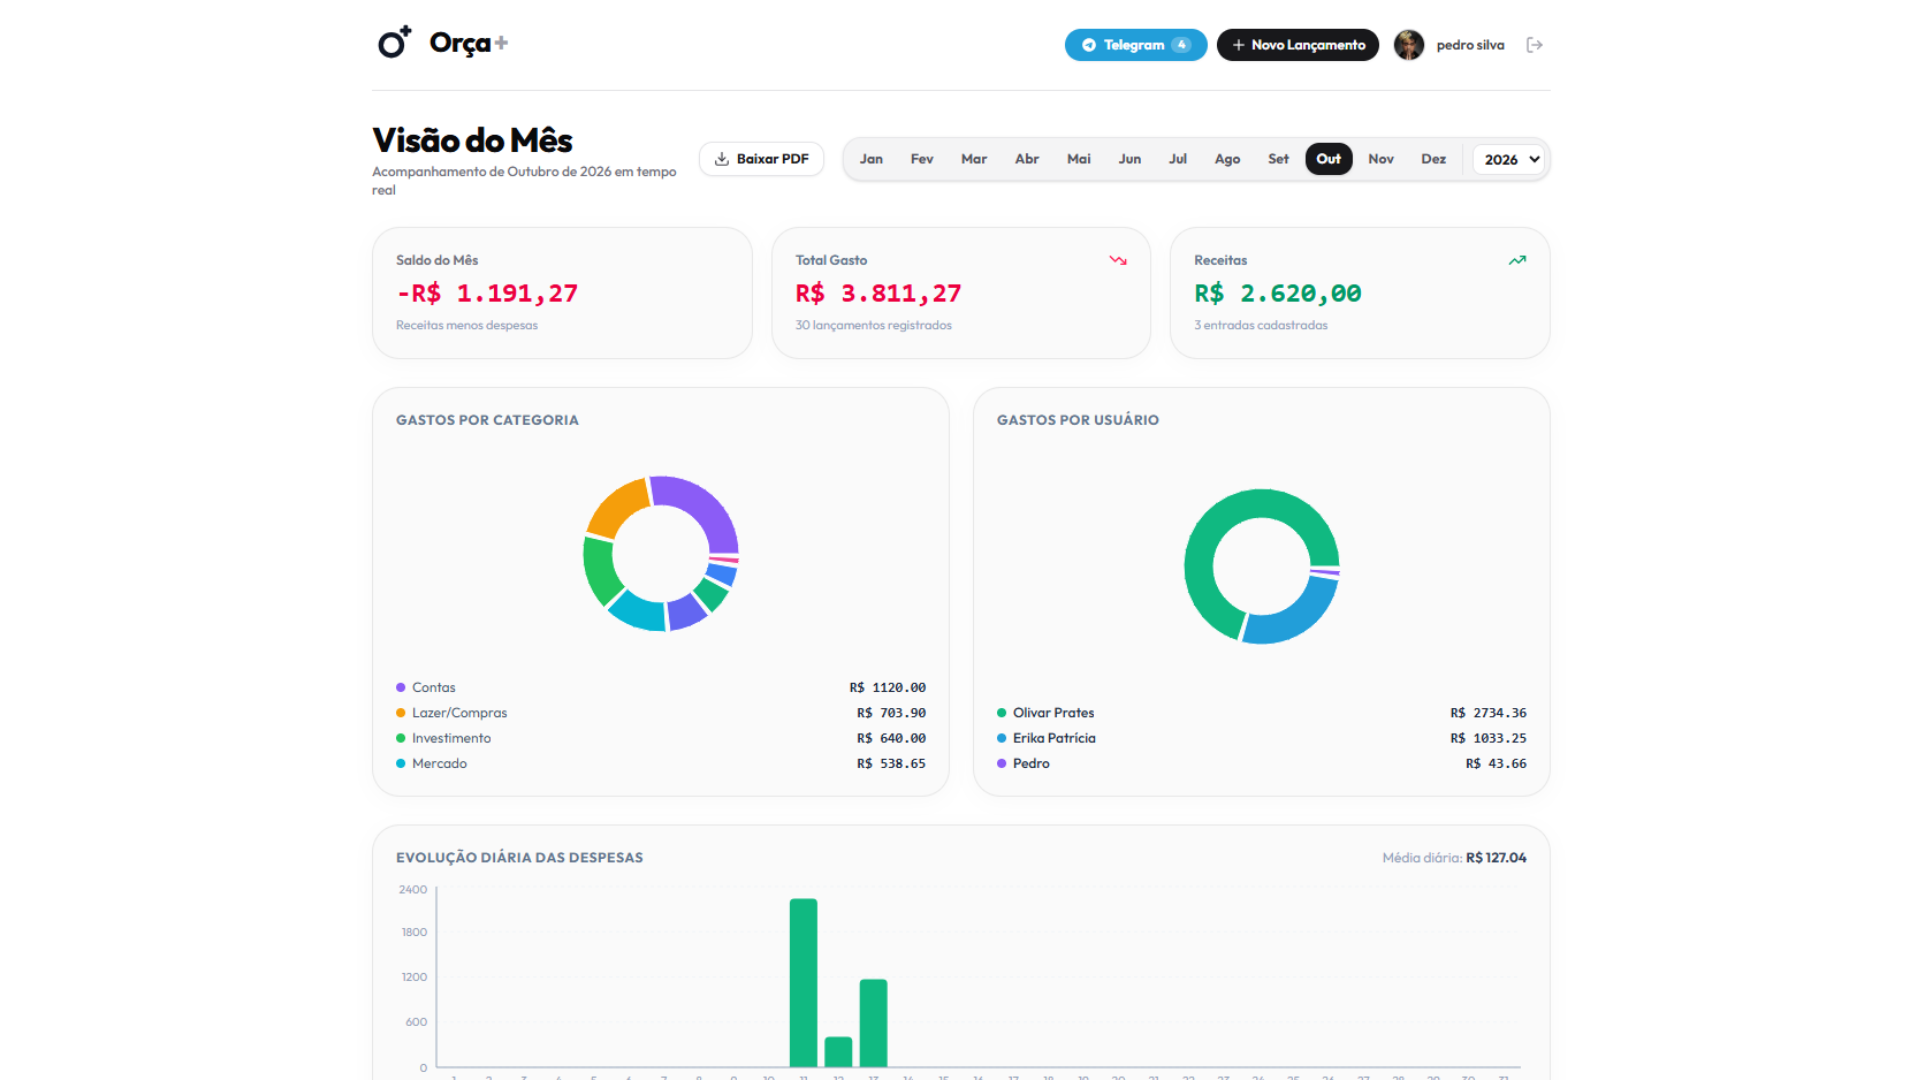This screenshot has width=1920, height=1080.
Task: Switch to the Mar month tab
Action: [974, 159]
